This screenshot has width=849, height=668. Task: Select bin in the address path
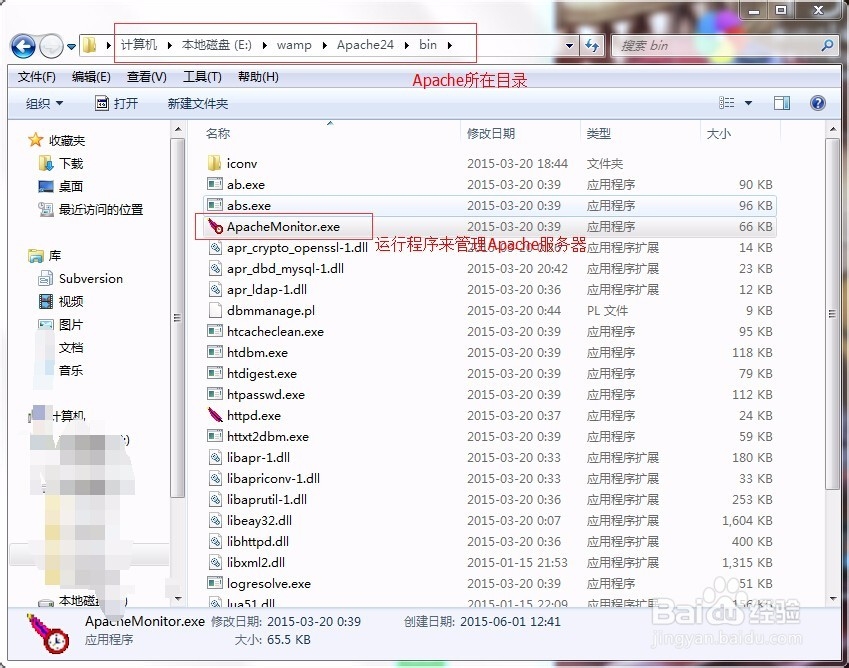[428, 45]
